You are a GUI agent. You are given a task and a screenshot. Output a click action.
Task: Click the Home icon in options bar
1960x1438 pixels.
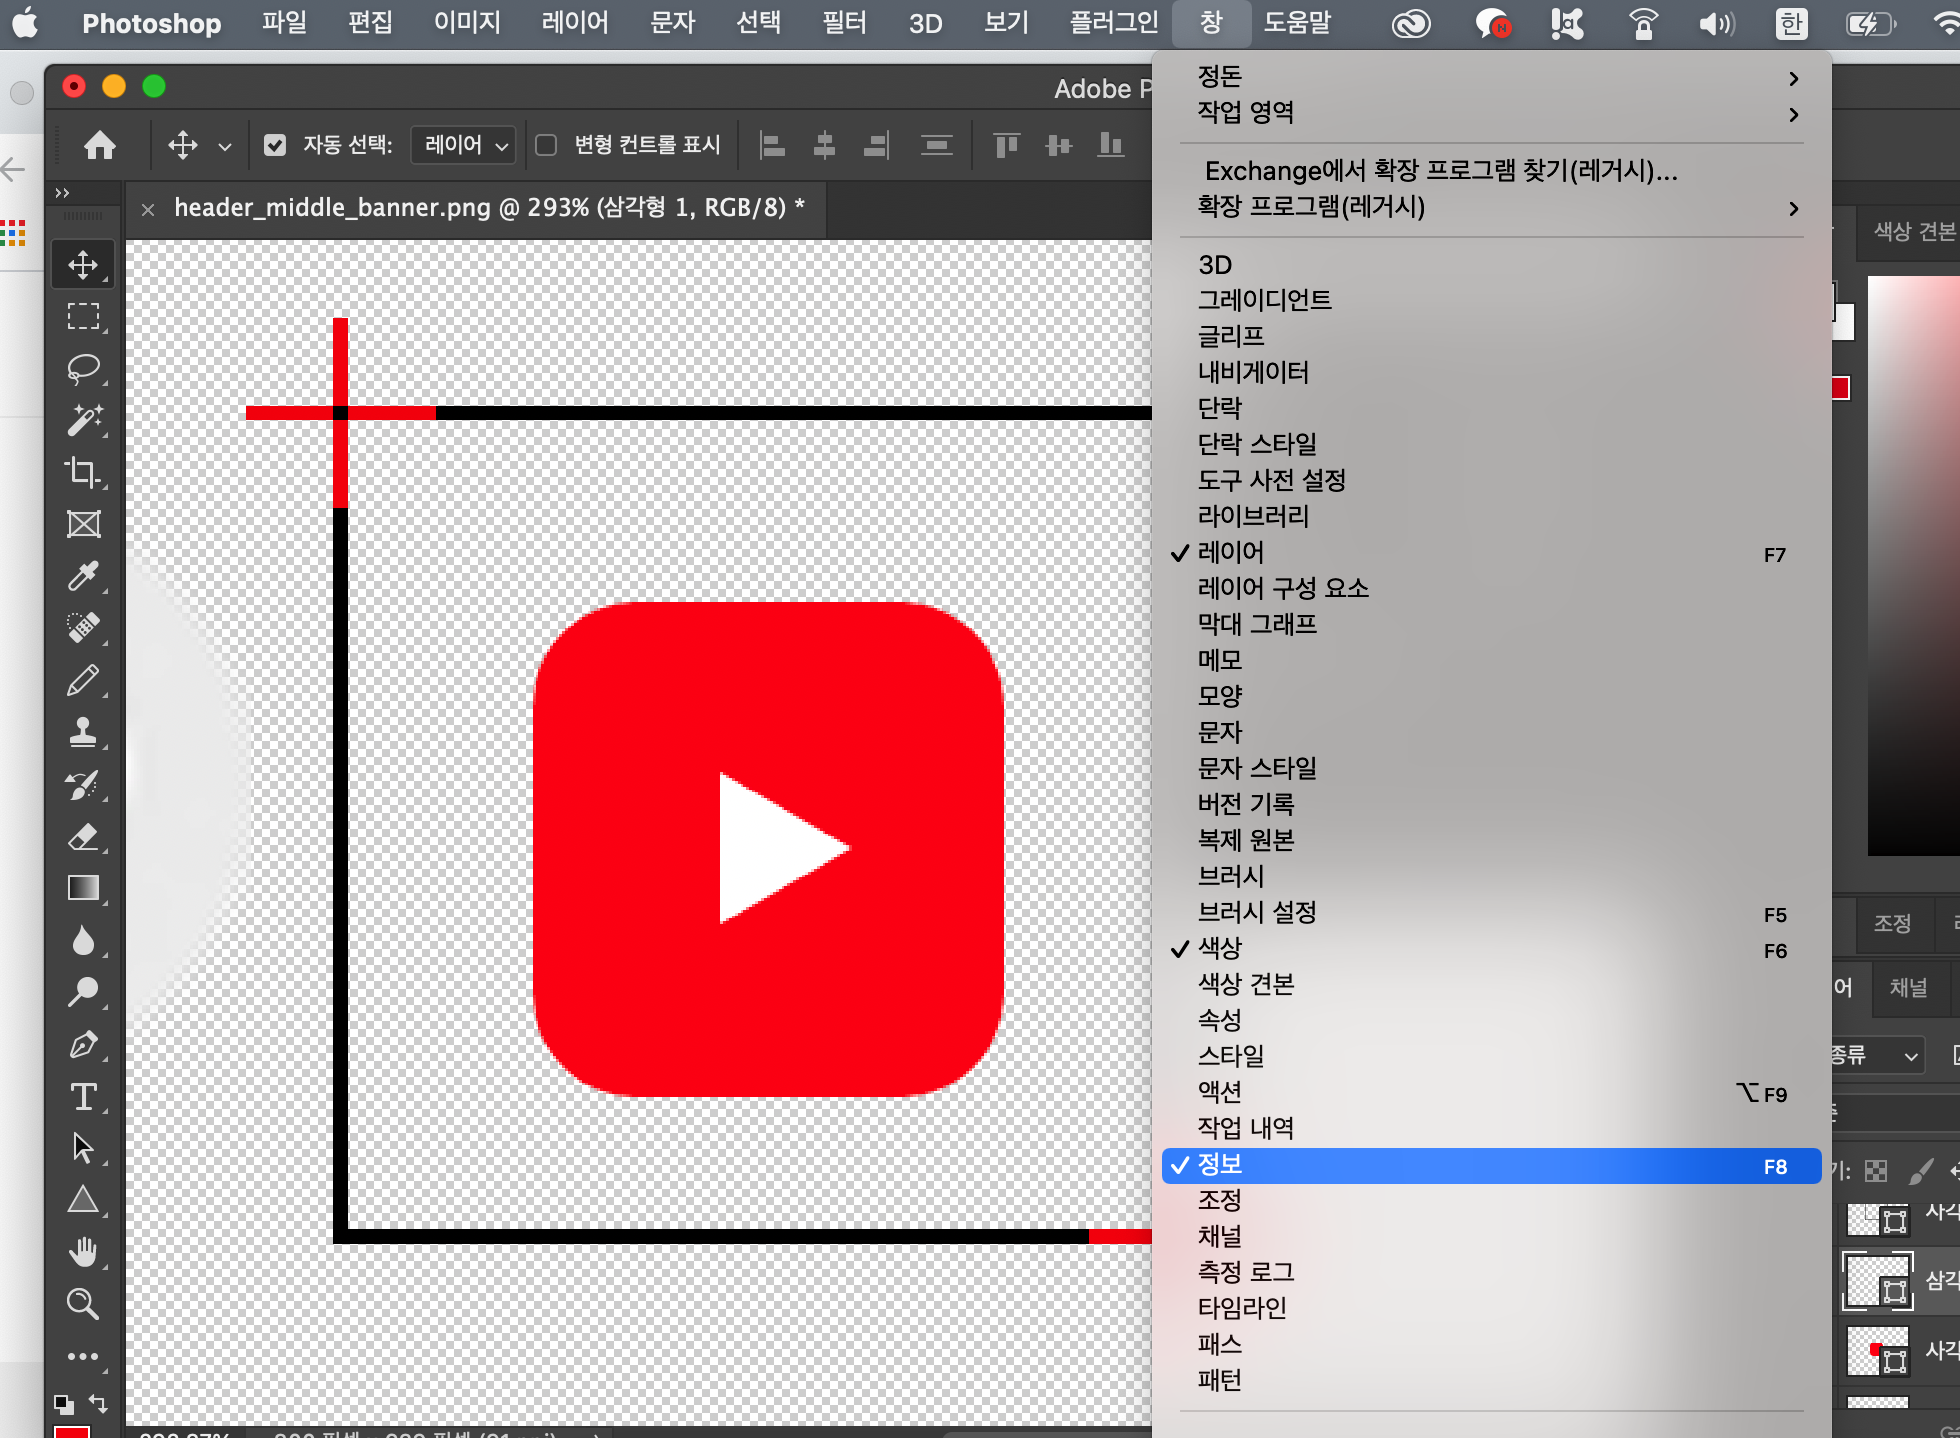point(99,146)
